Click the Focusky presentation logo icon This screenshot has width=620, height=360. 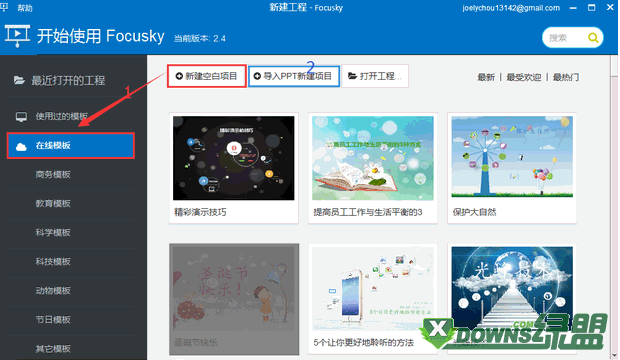click(17, 36)
